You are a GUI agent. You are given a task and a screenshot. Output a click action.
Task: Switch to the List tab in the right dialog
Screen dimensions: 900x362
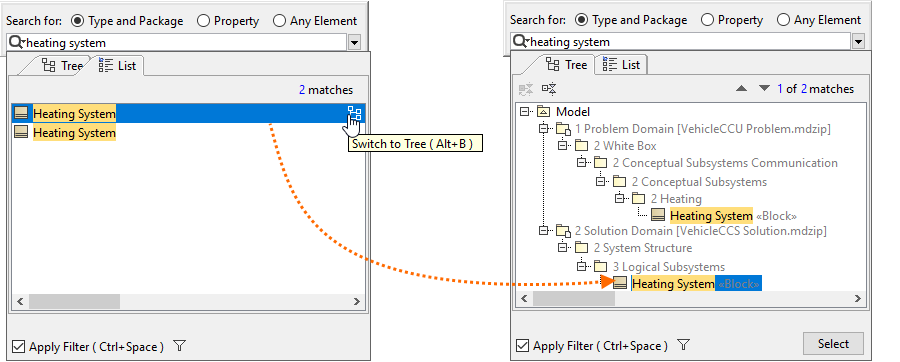[x=622, y=65]
